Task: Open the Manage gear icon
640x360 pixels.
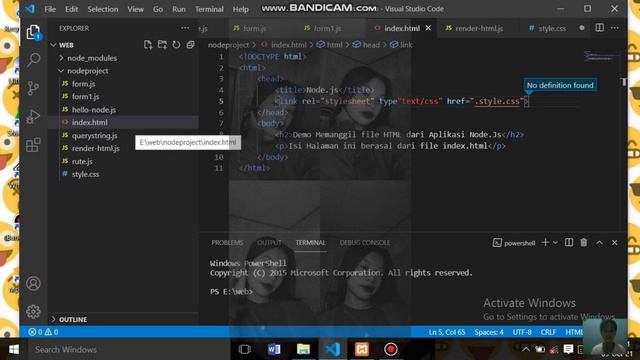Action: [33, 311]
